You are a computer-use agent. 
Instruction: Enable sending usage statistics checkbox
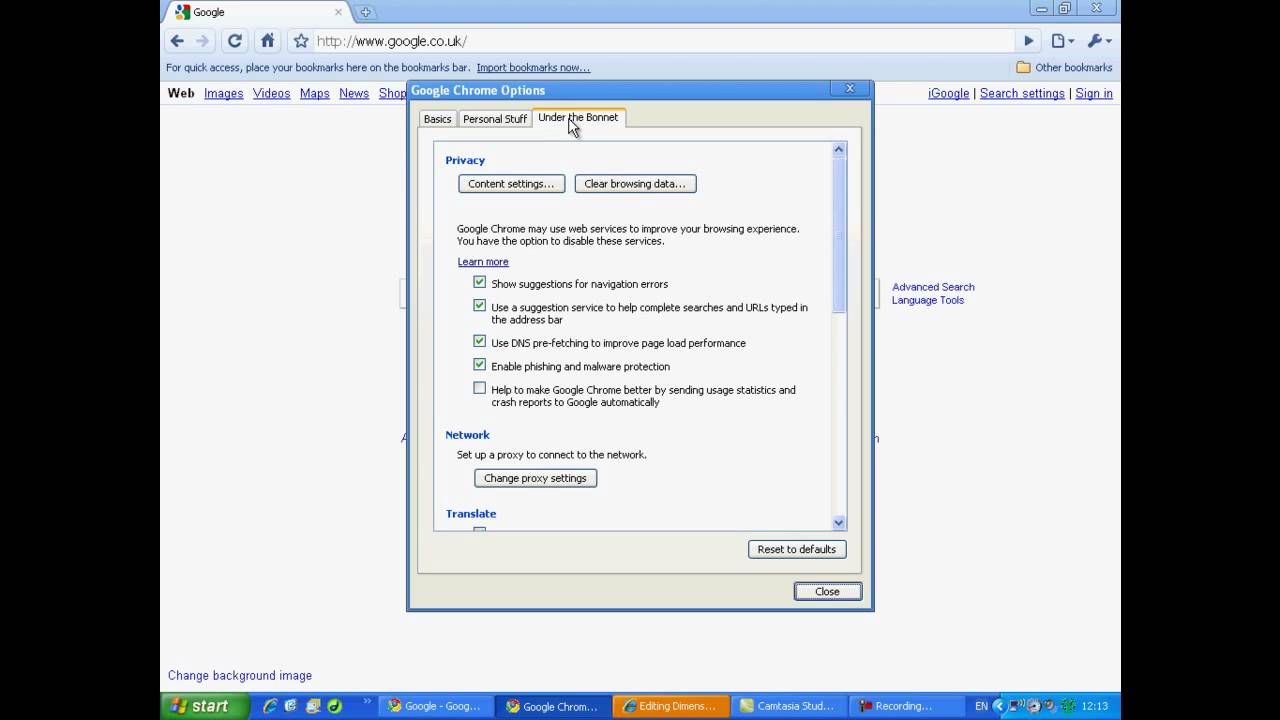(x=480, y=389)
